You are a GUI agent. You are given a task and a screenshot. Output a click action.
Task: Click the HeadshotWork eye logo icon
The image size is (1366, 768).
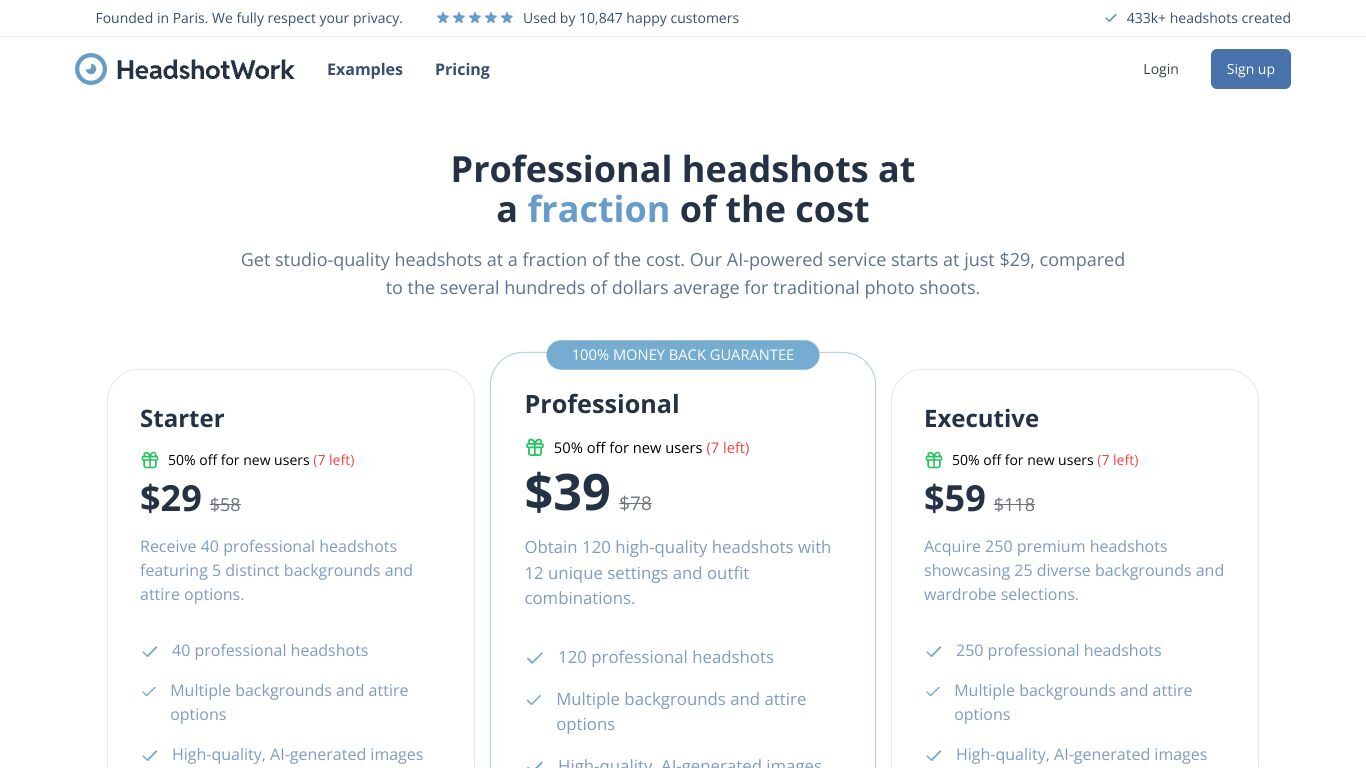91,69
